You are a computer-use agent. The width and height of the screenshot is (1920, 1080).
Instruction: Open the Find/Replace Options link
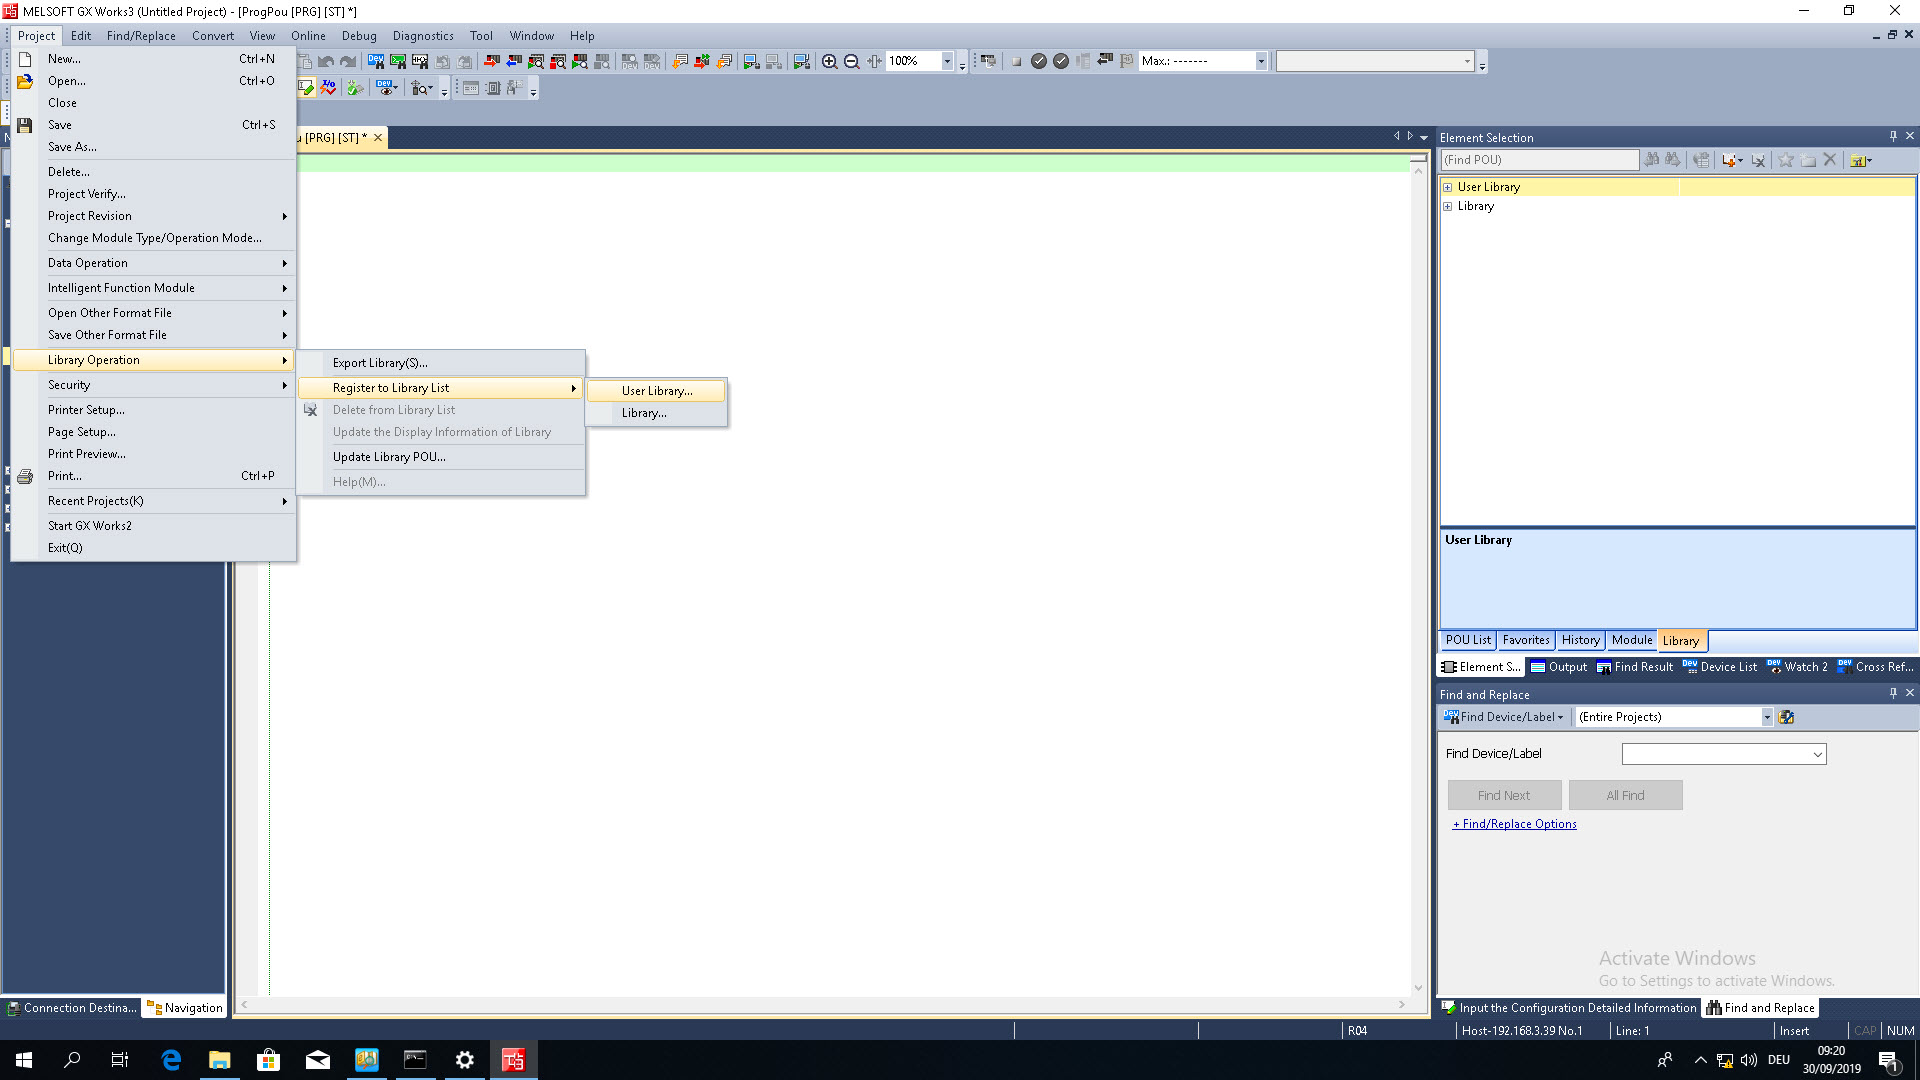[x=1514, y=824]
